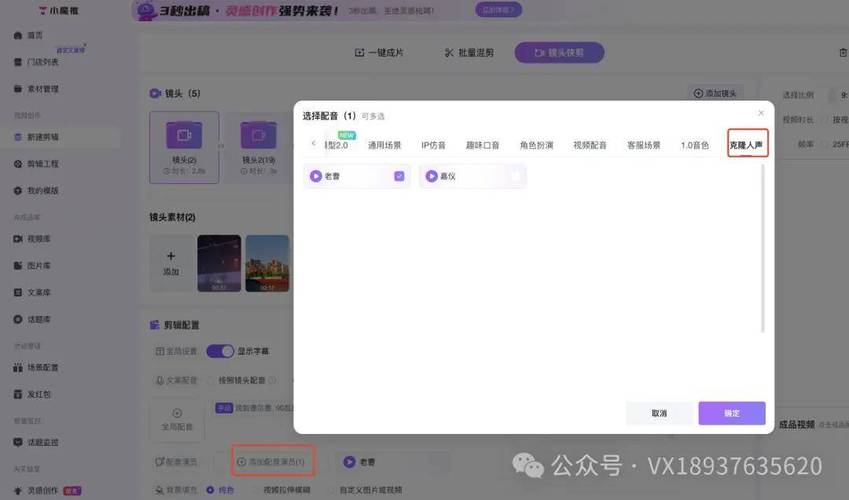This screenshot has width=849, height=500.
Task: Close the 选择配音 dialog with X
Action: tap(761, 113)
